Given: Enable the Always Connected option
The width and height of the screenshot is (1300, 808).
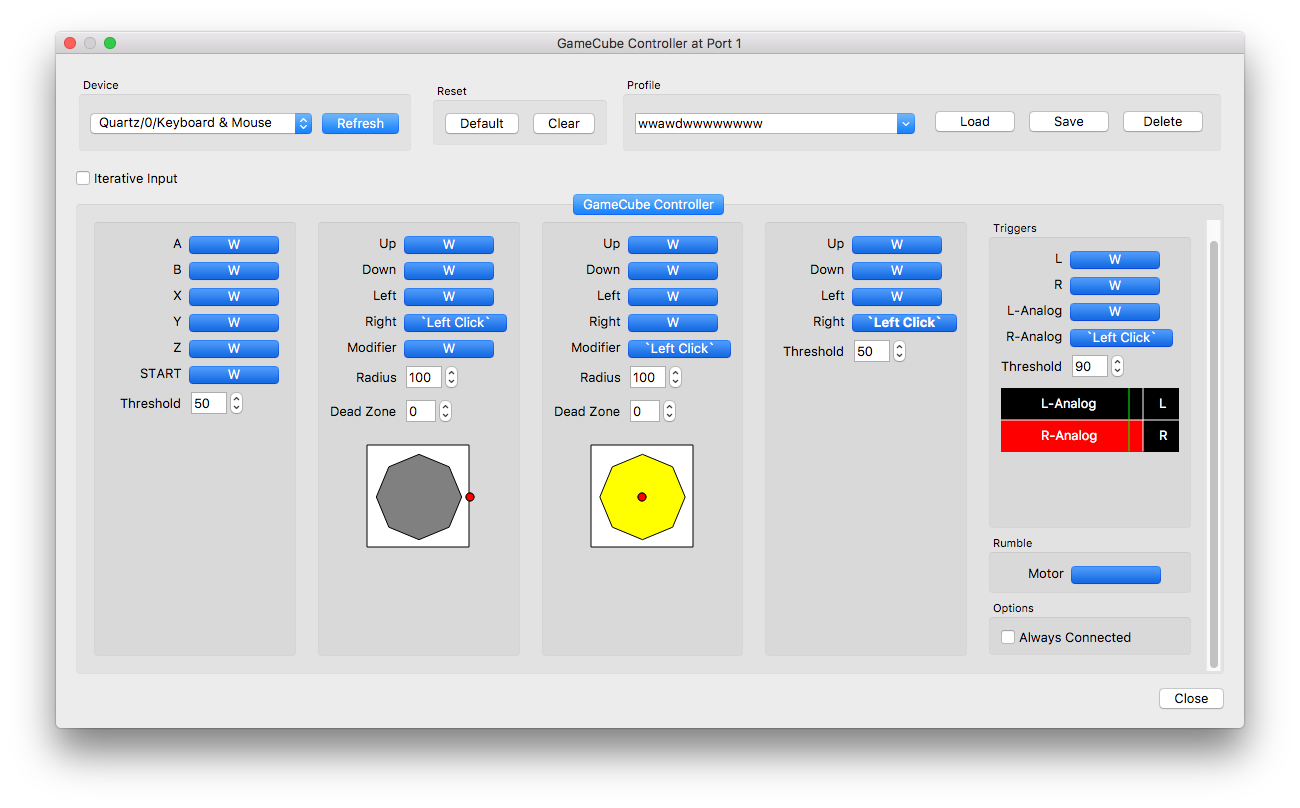Looking at the screenshot, I should point(1008,637).
